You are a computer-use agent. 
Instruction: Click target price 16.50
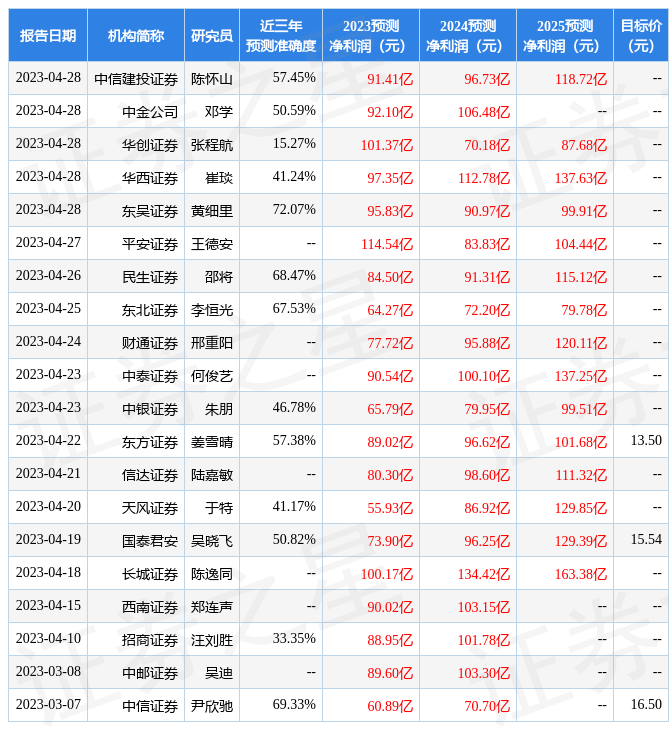646,704
